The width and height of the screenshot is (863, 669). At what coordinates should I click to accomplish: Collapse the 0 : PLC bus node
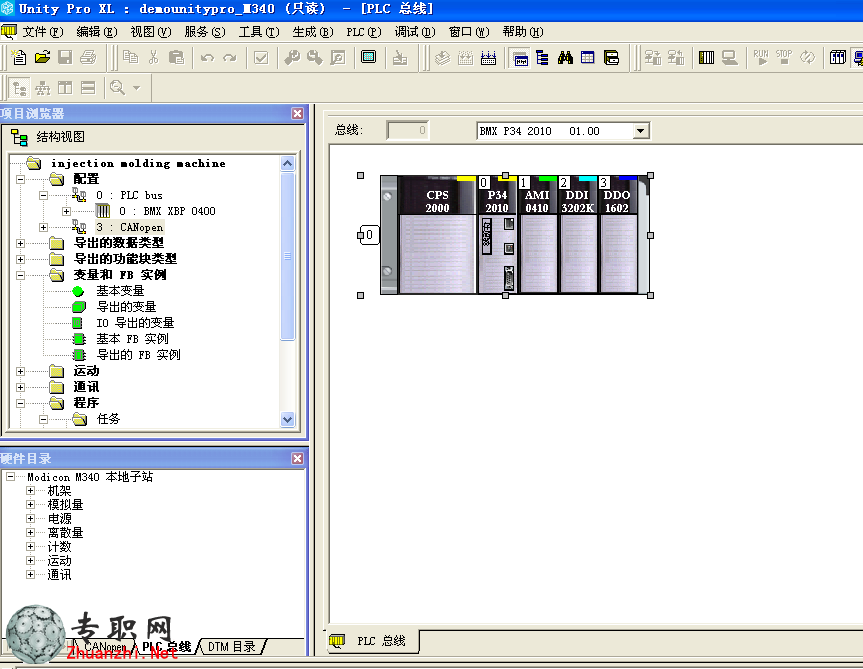pos(43,195)
